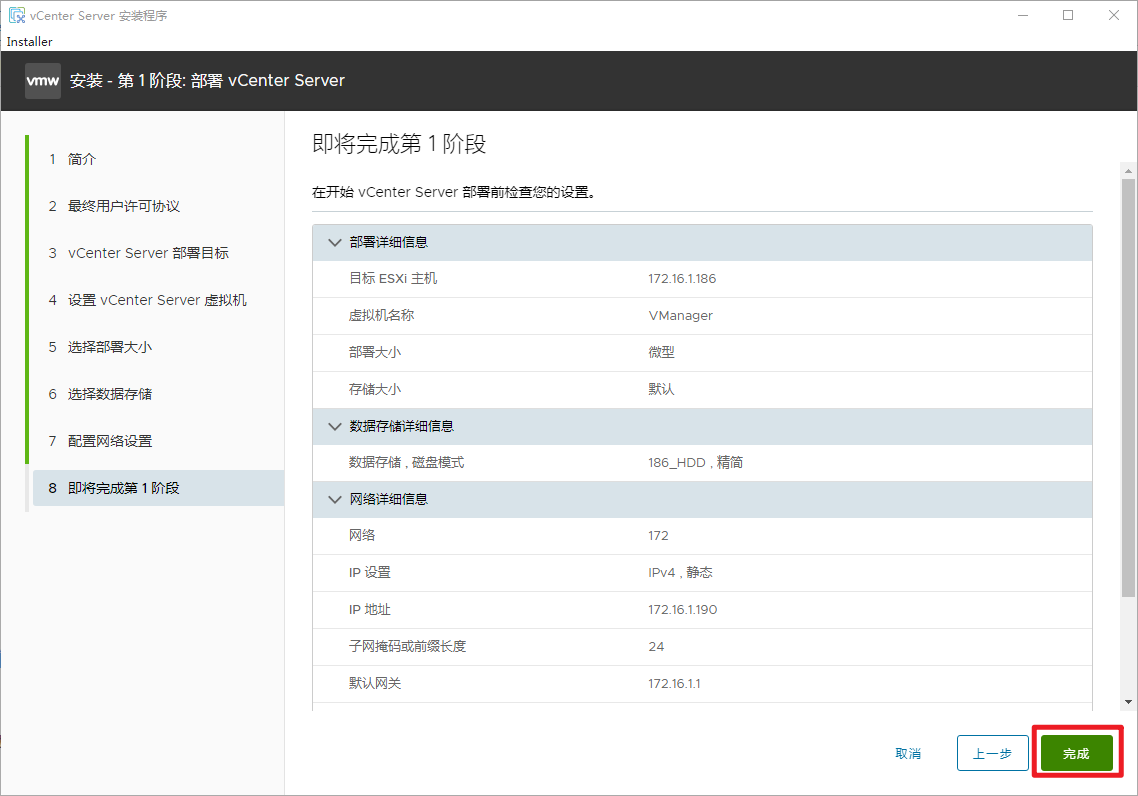Collapse the 数据存储详细信息 section
The height and width of the screenshot is (796, 1138).
pos(335,426)
